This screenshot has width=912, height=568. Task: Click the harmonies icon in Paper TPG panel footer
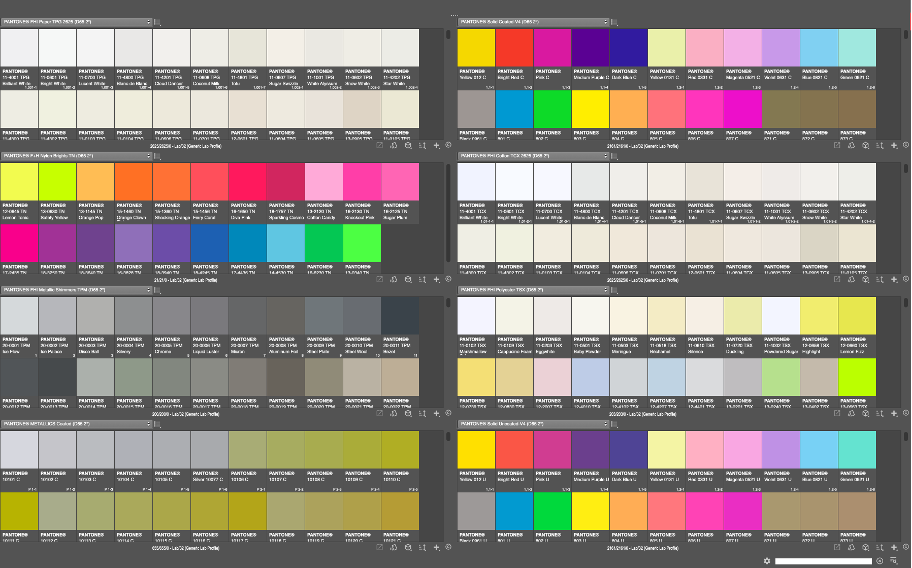394,145
